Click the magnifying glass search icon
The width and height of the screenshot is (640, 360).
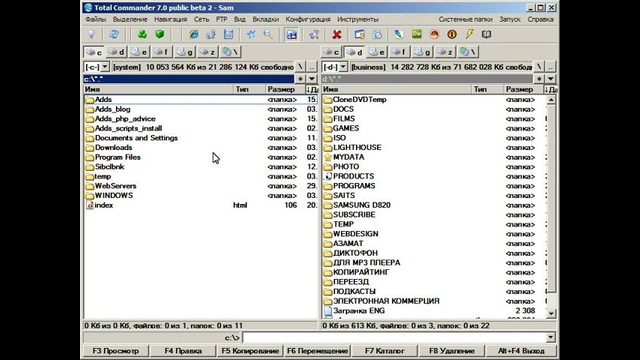268,34
